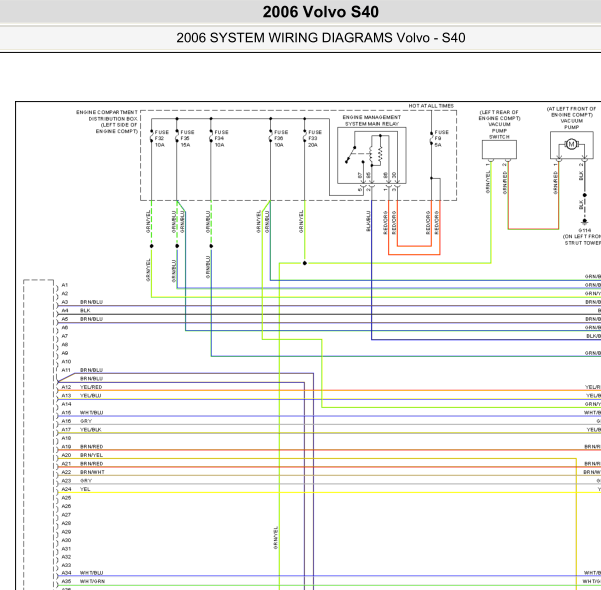601x590 pixels.
Task: Click the '2006 SYSTEM WIRING DIAGRAMS Volvo - S40' subtitle
Action: coord(321,38)
